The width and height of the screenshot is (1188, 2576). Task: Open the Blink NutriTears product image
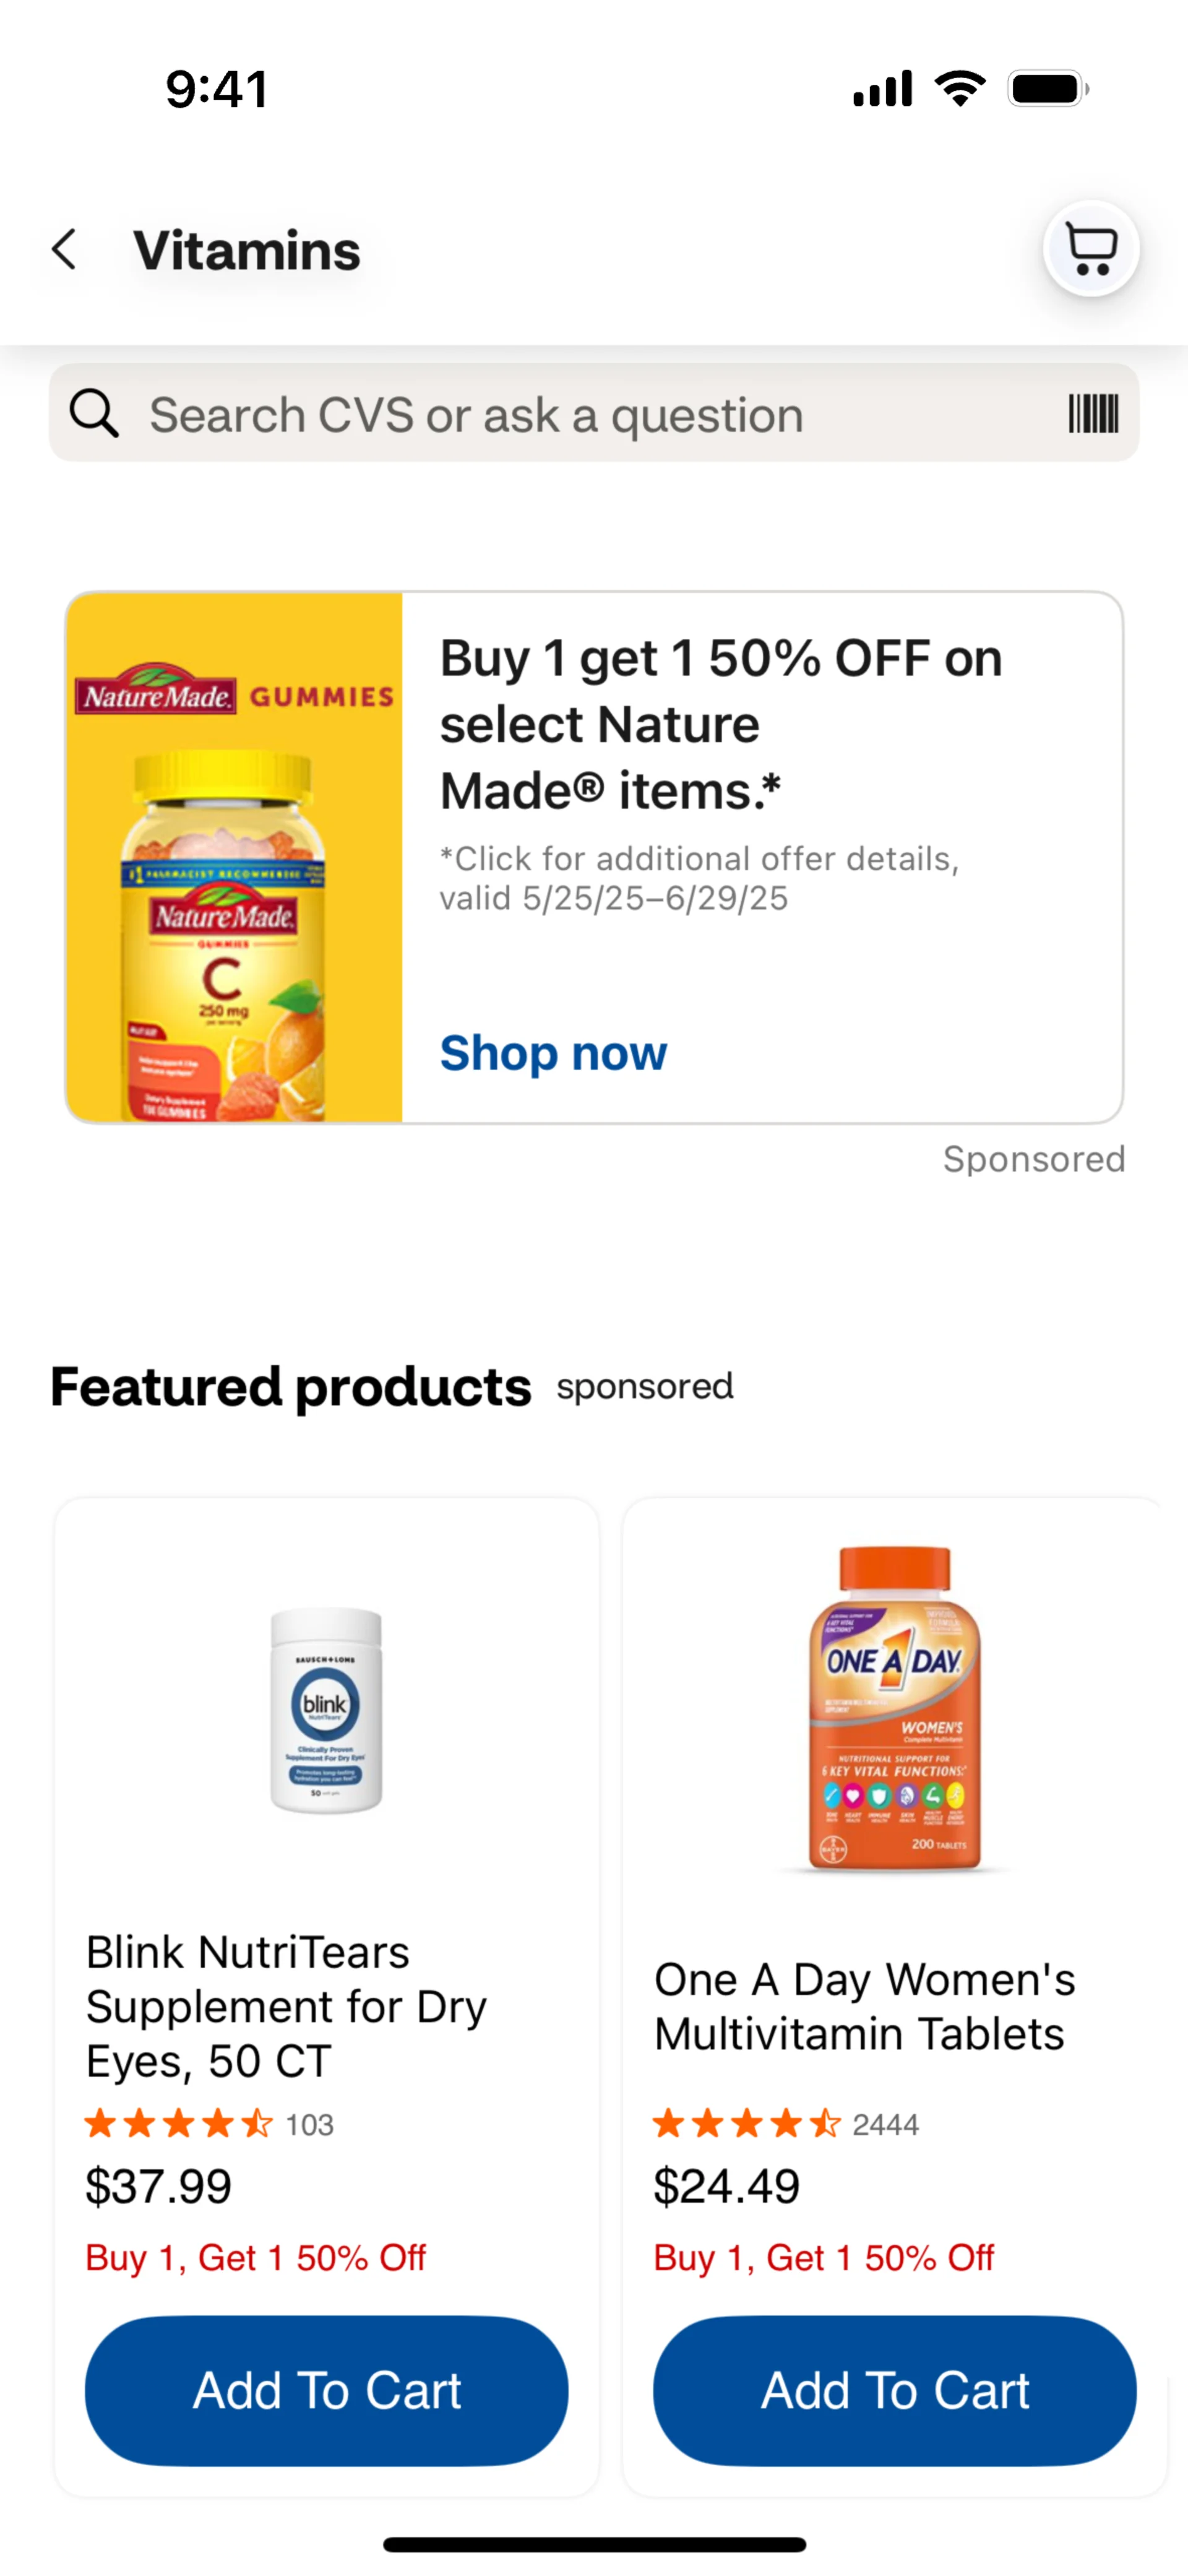tap(326, 1710)
